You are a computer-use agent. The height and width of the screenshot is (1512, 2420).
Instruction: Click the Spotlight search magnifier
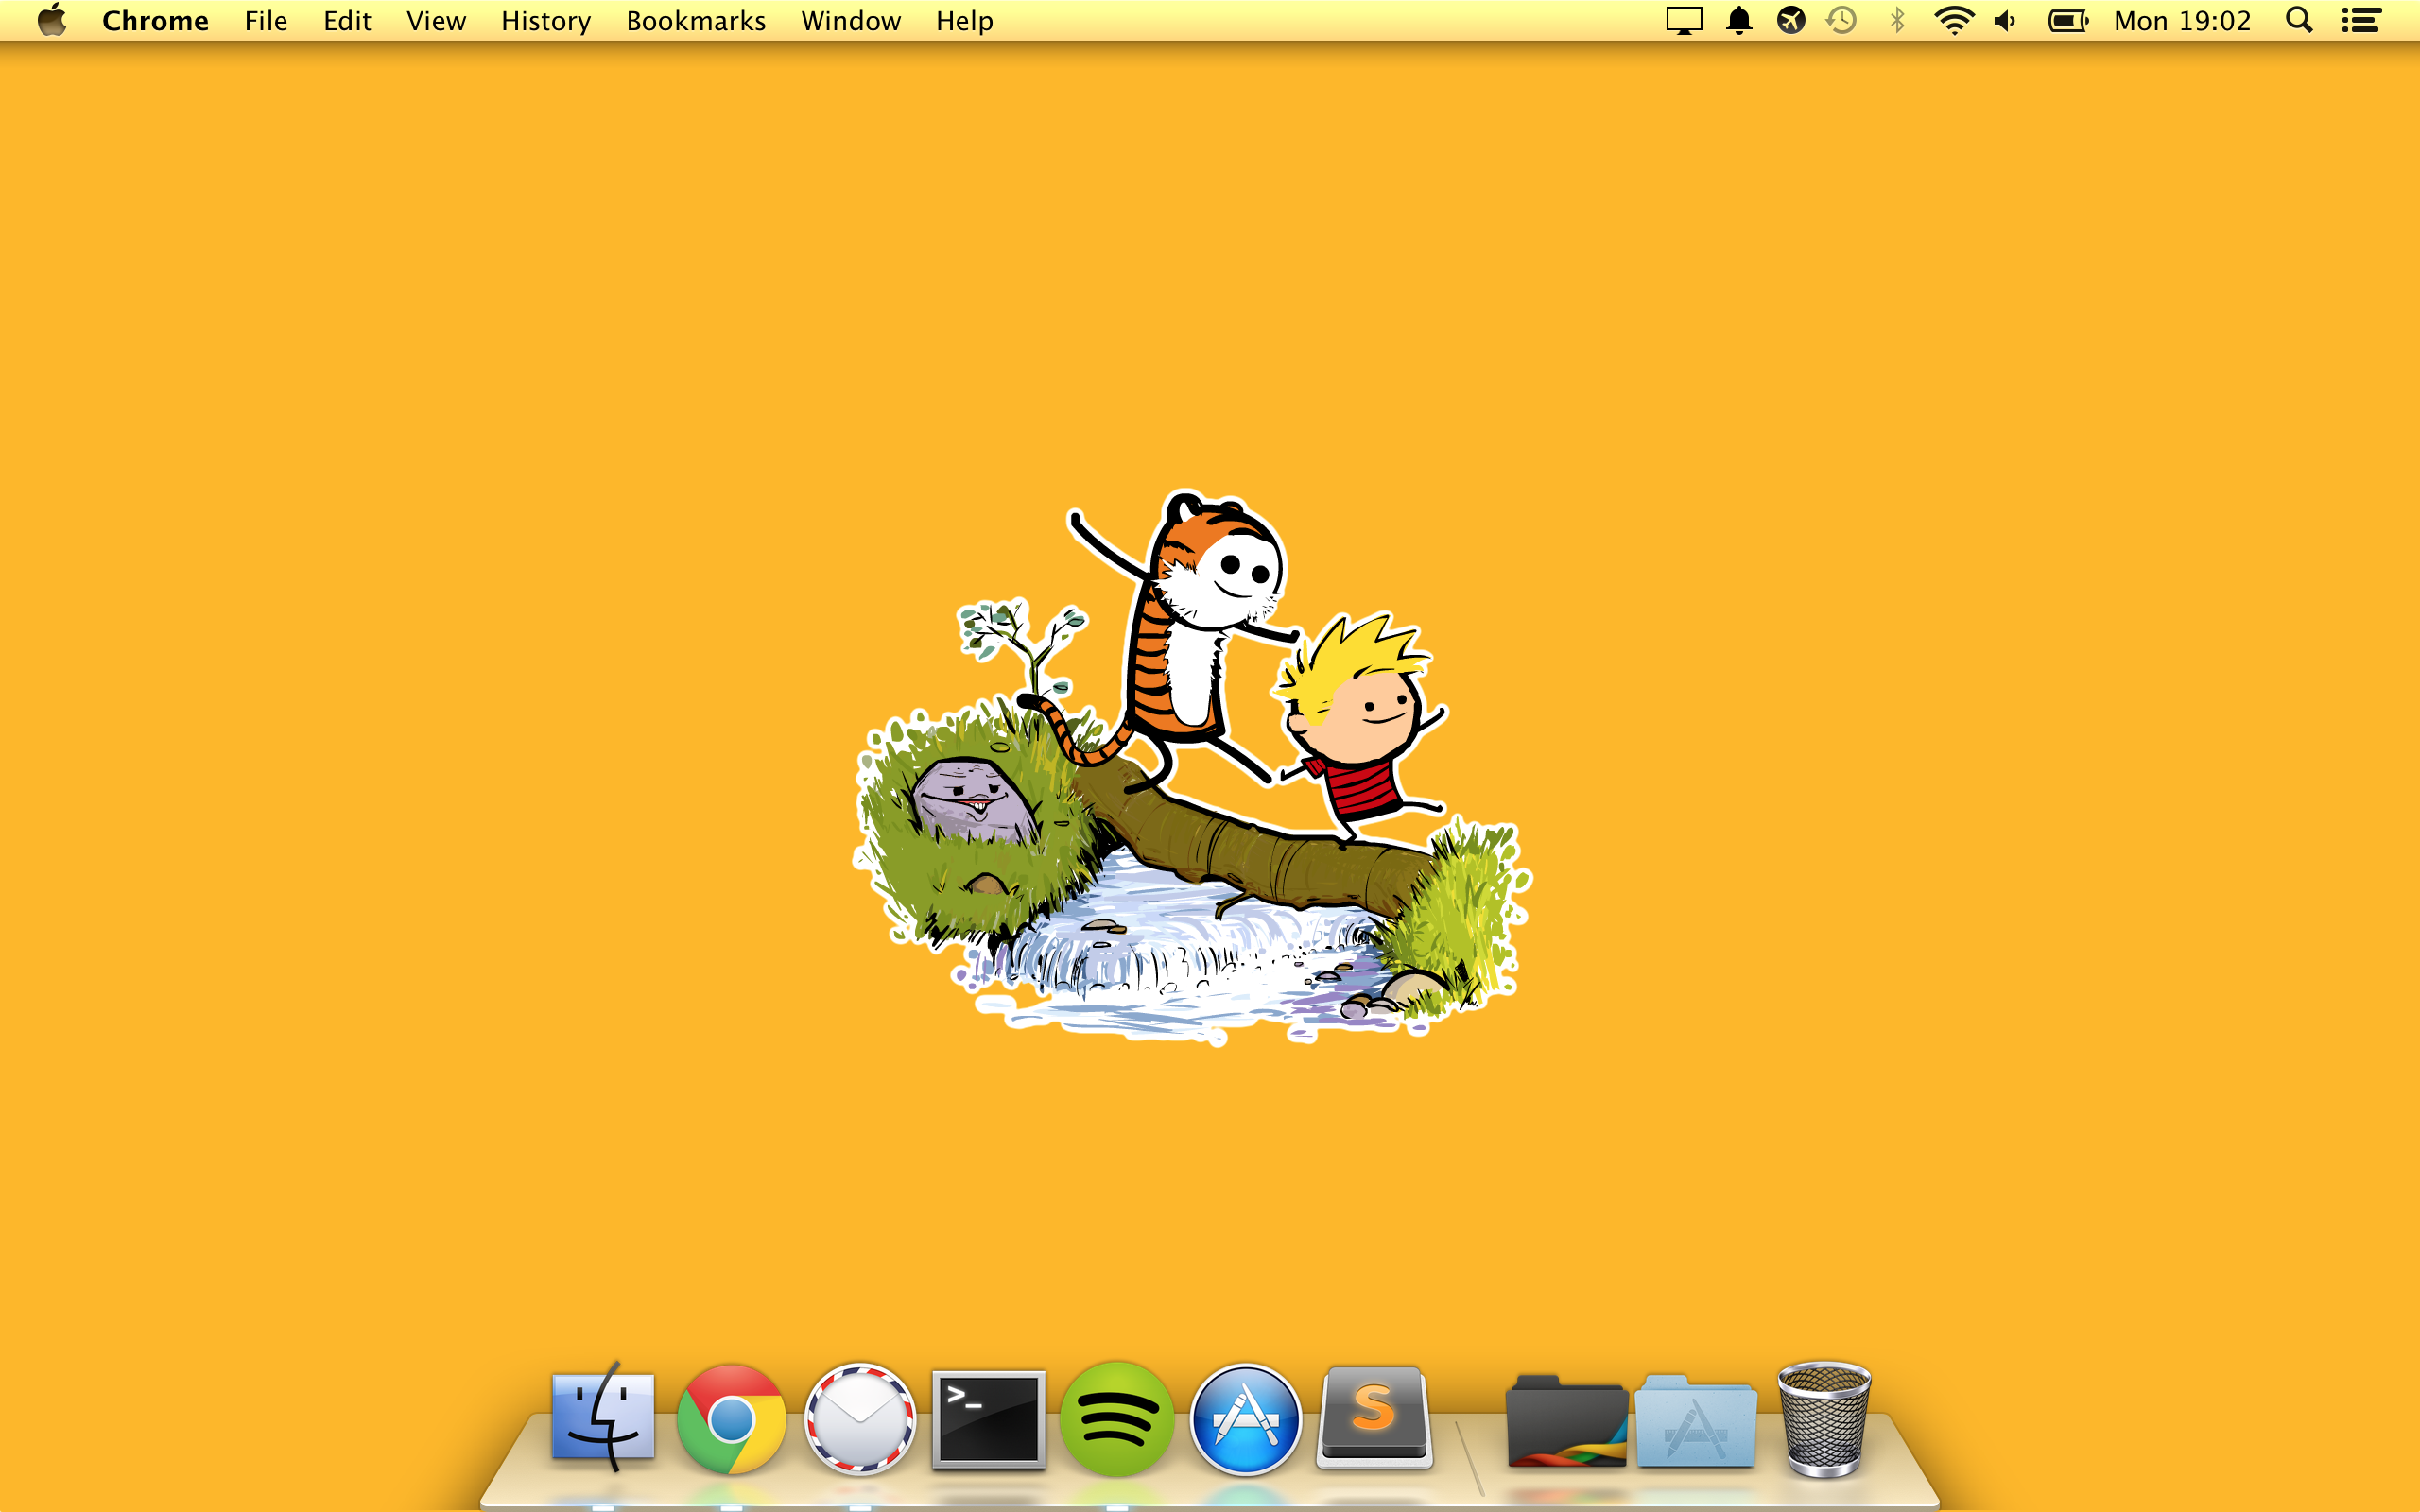pos(2299,21)
